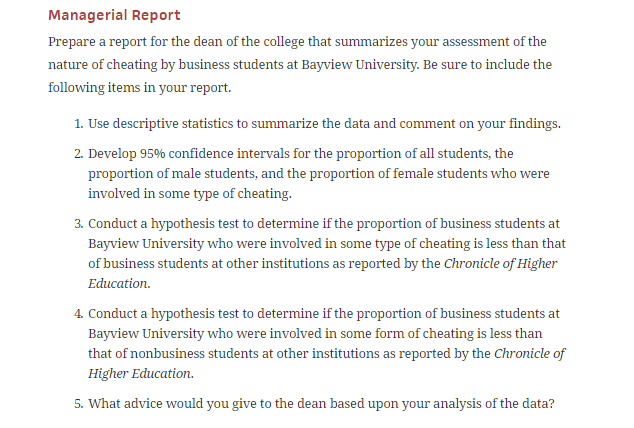Click list number 4 marker
The height and width of the screenshot is (428, 634).
tap(77, 313)
